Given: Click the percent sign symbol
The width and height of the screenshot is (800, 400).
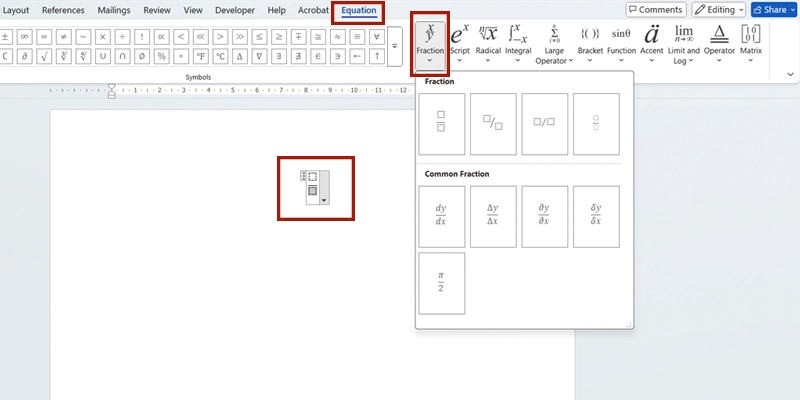Looking at the screenshot, I should [160, 55].
